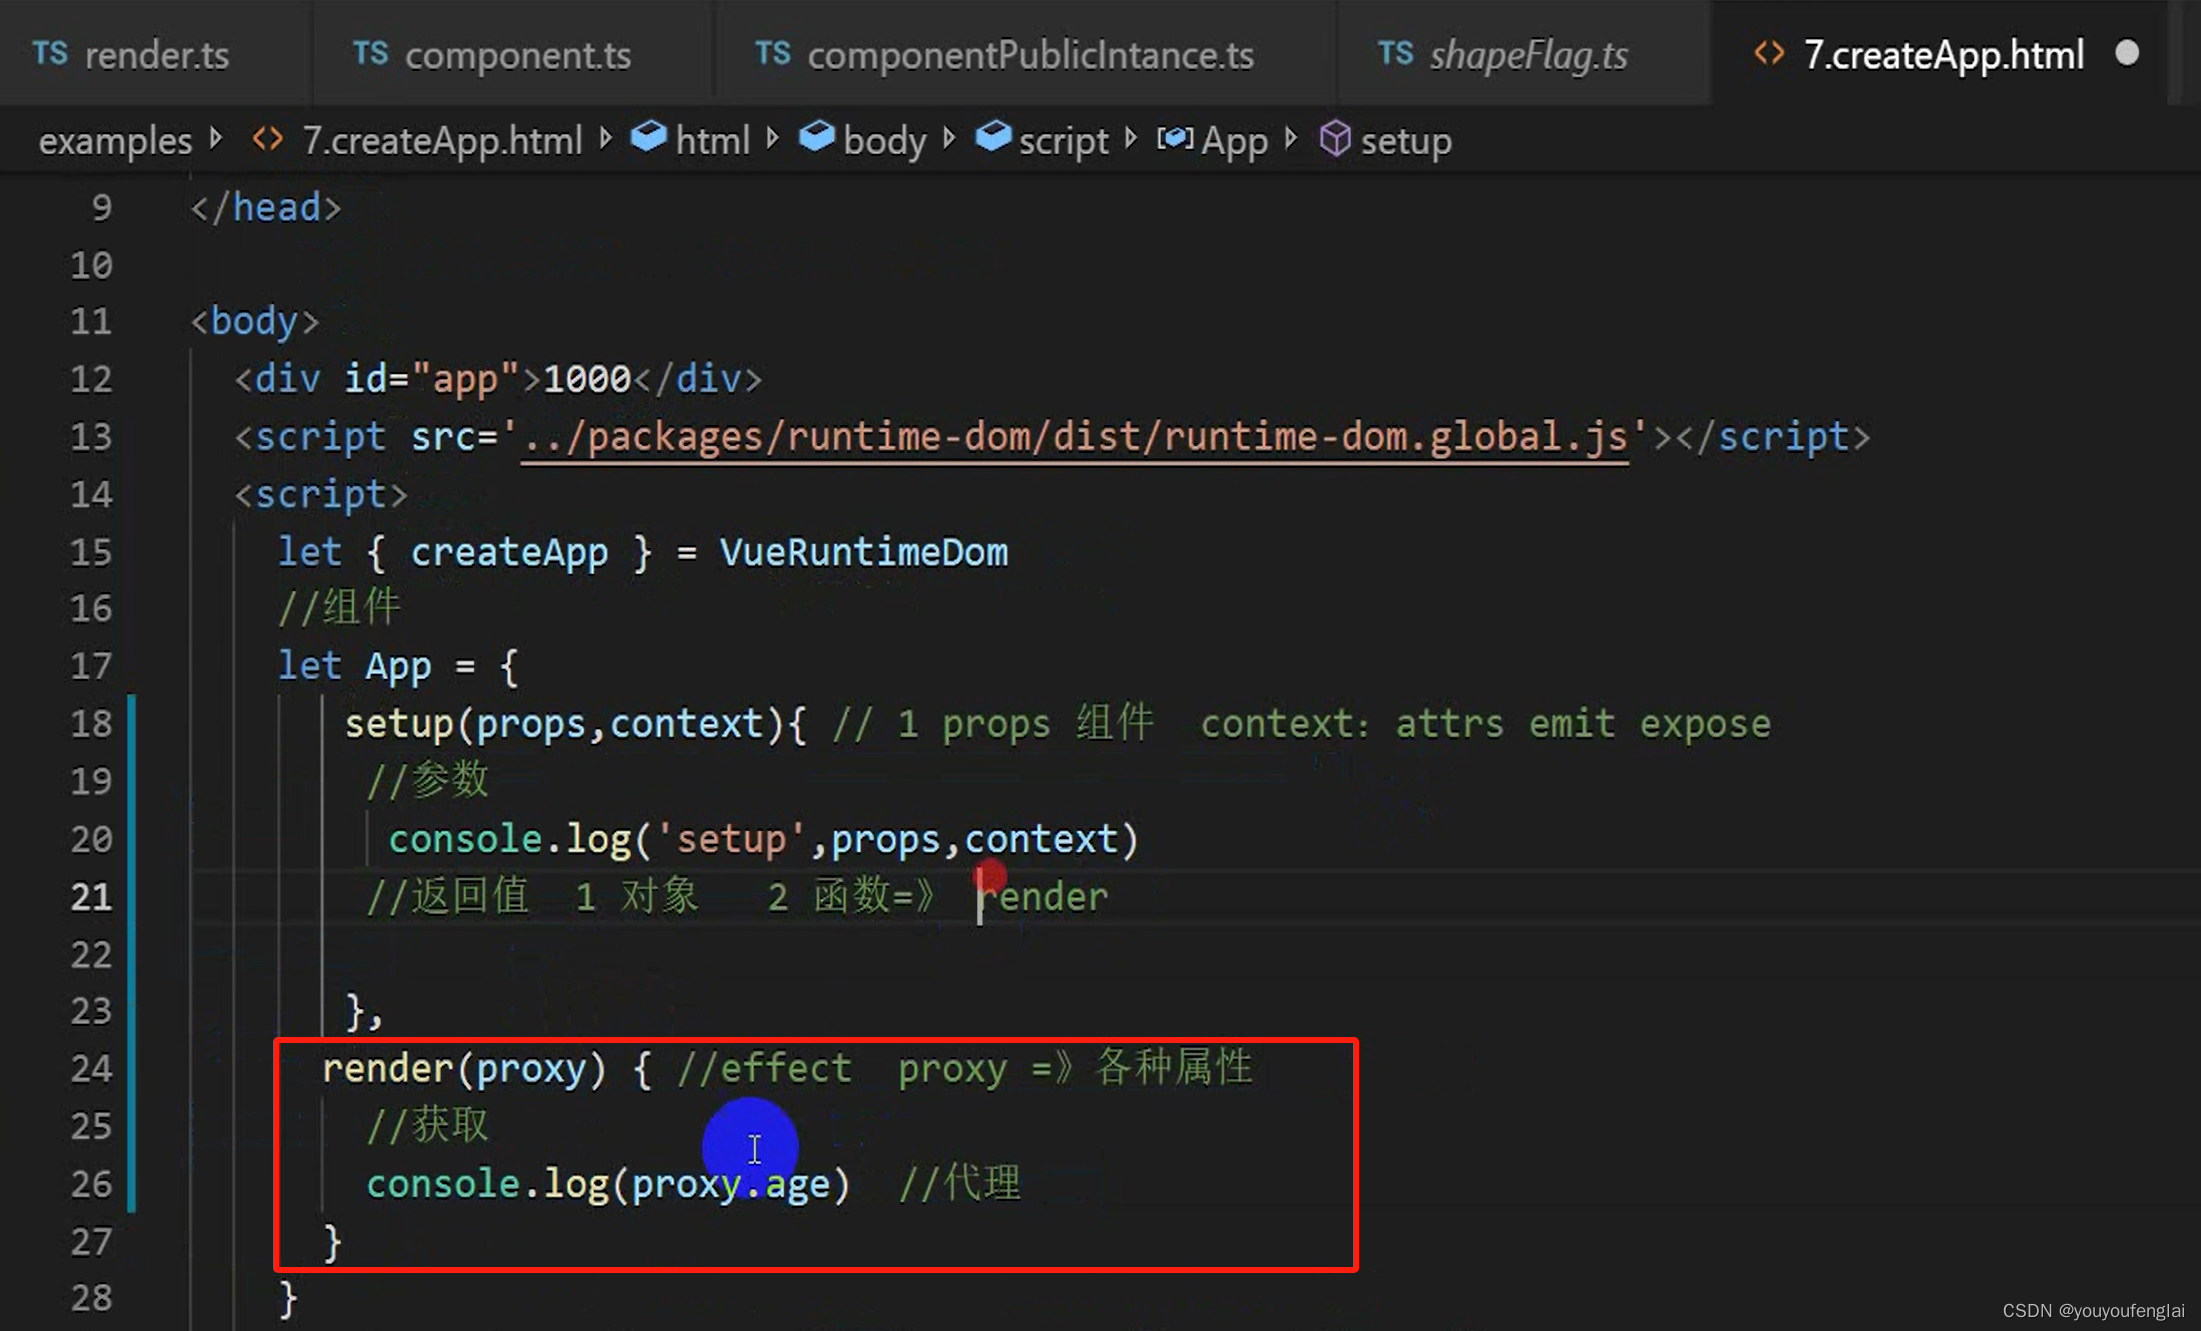This screenshot has width=2201, height=1331.
Task: Click 'console' on line 20
Action: pos(465,839)
